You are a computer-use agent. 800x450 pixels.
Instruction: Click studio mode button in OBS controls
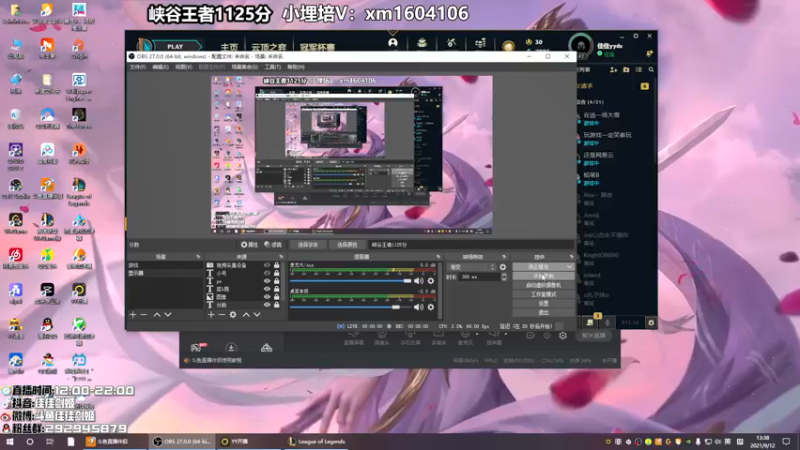point(543,294)
